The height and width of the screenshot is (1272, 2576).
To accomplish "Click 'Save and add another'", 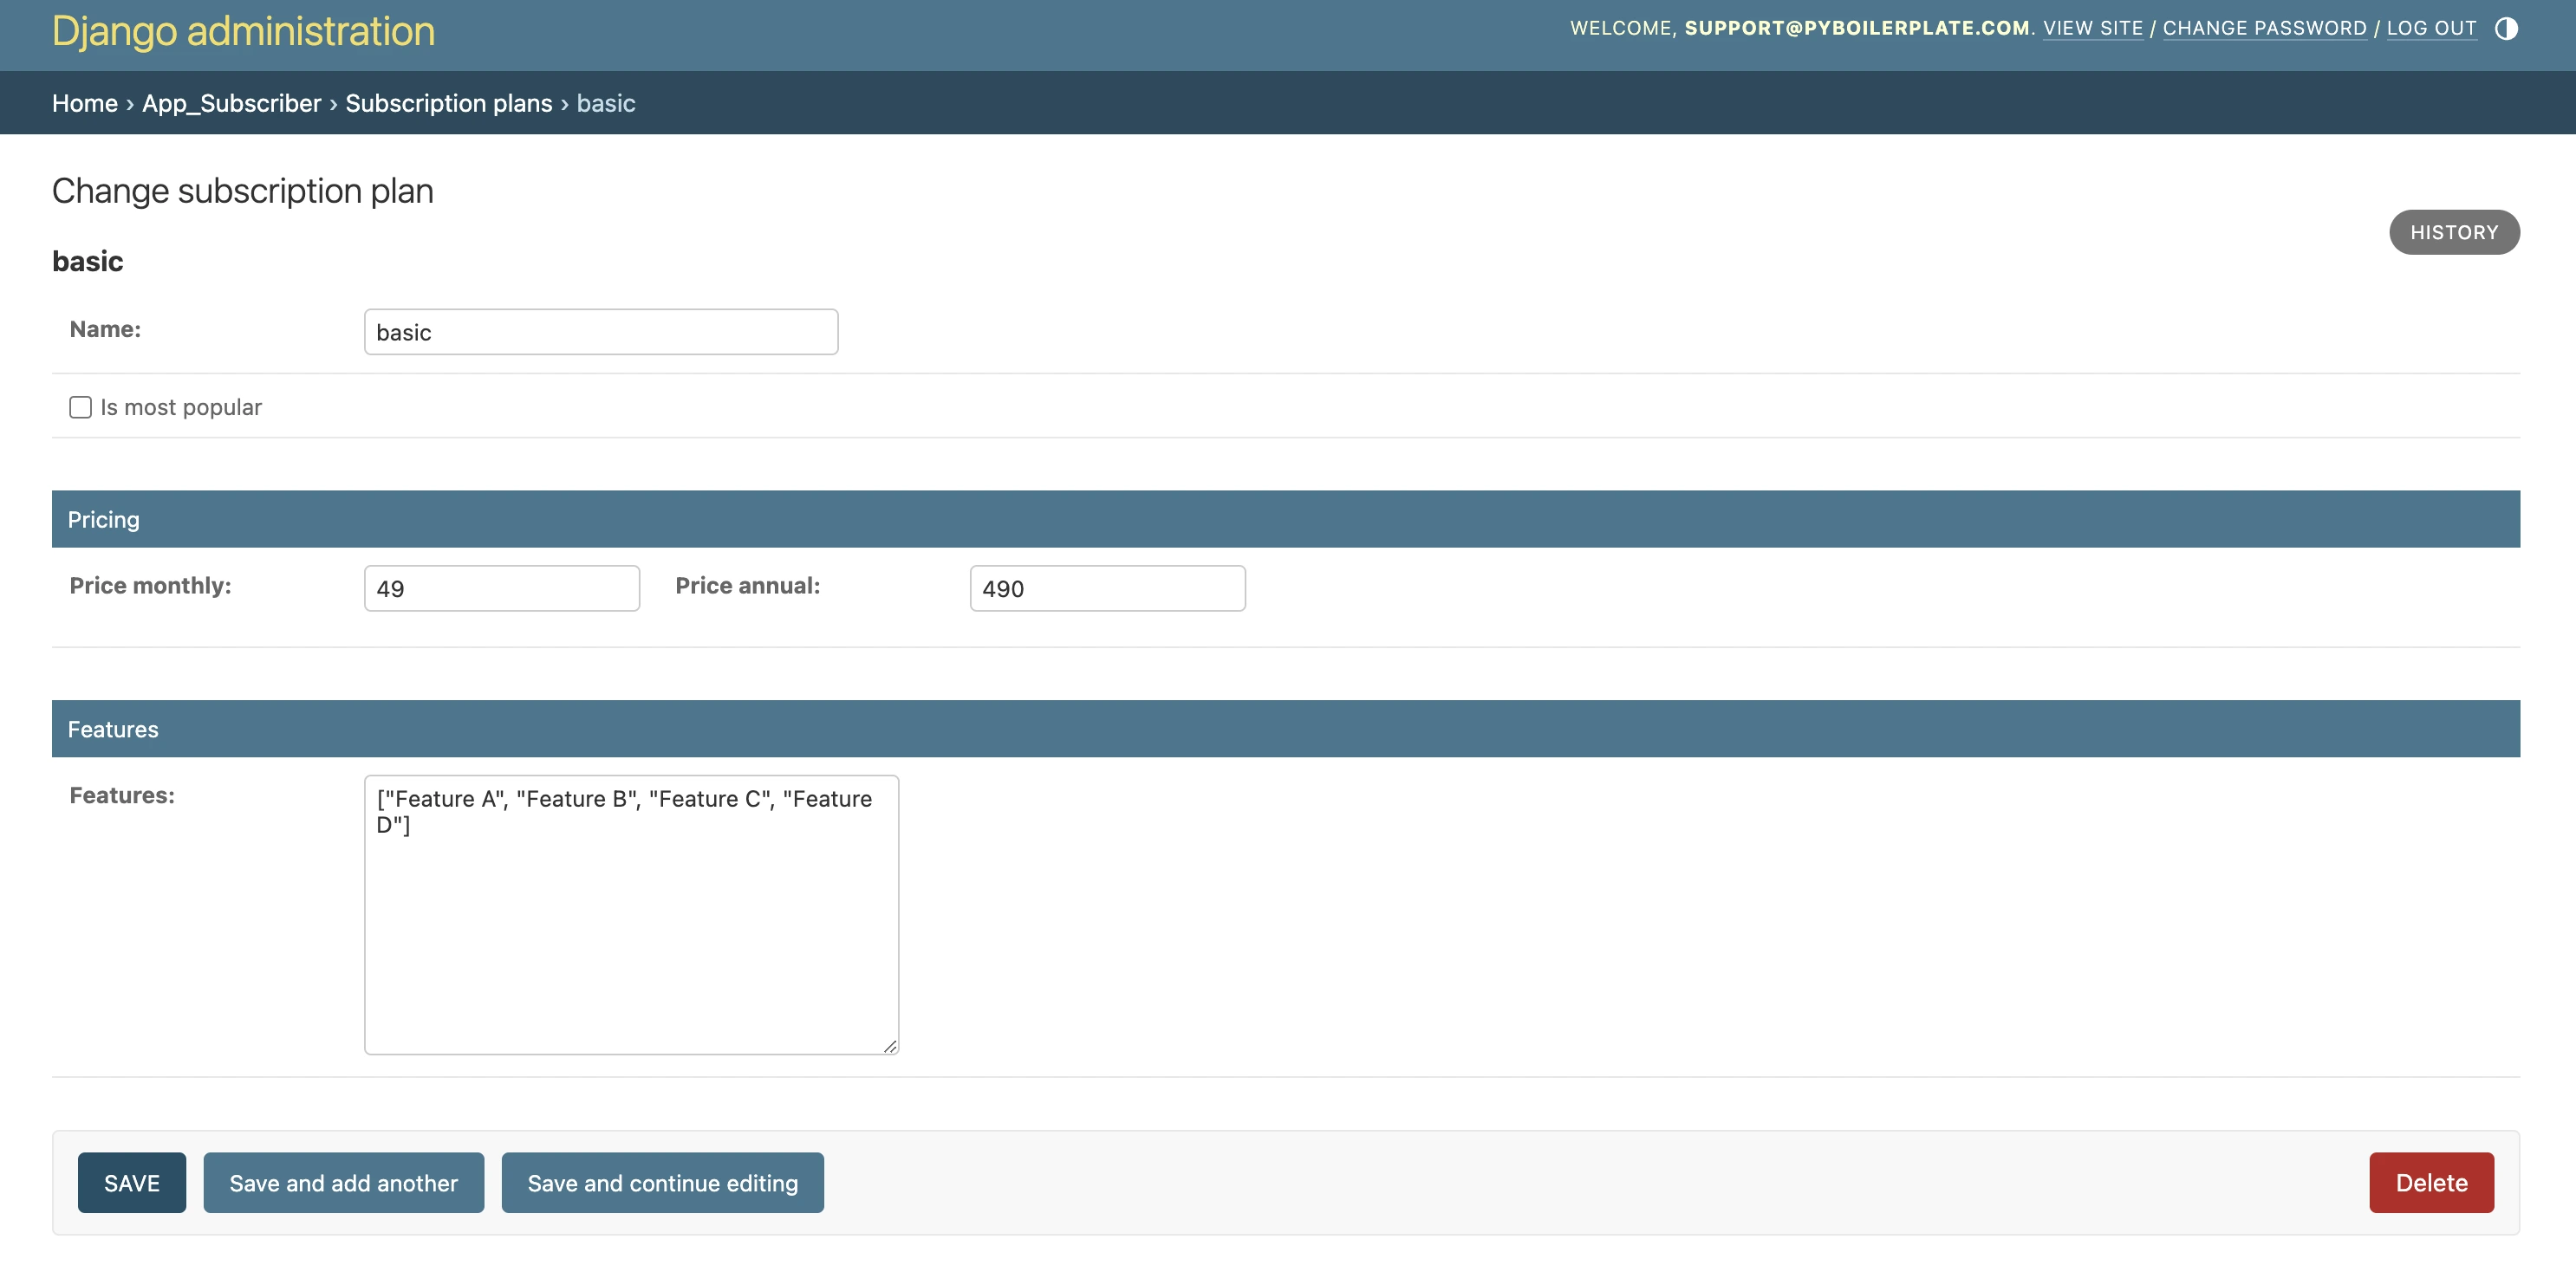I will pos(343,1182).
